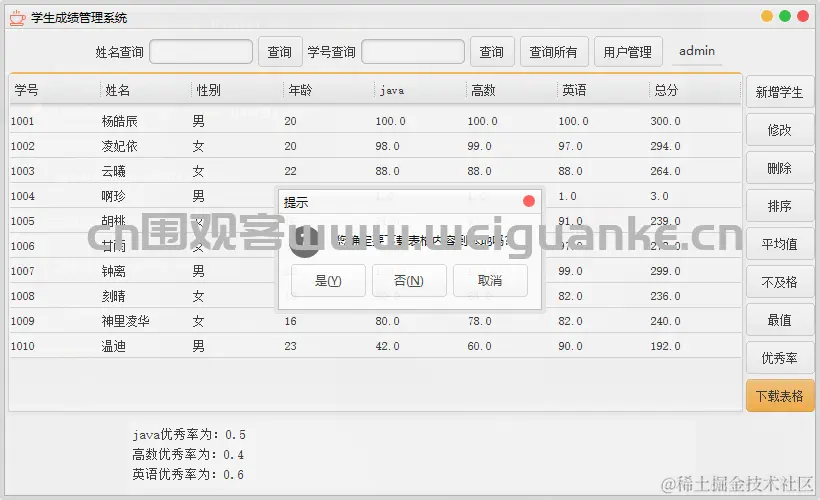Viewport: 820px width, 500px height.
Task: Click total score 264.0
Action: point(665,171)
